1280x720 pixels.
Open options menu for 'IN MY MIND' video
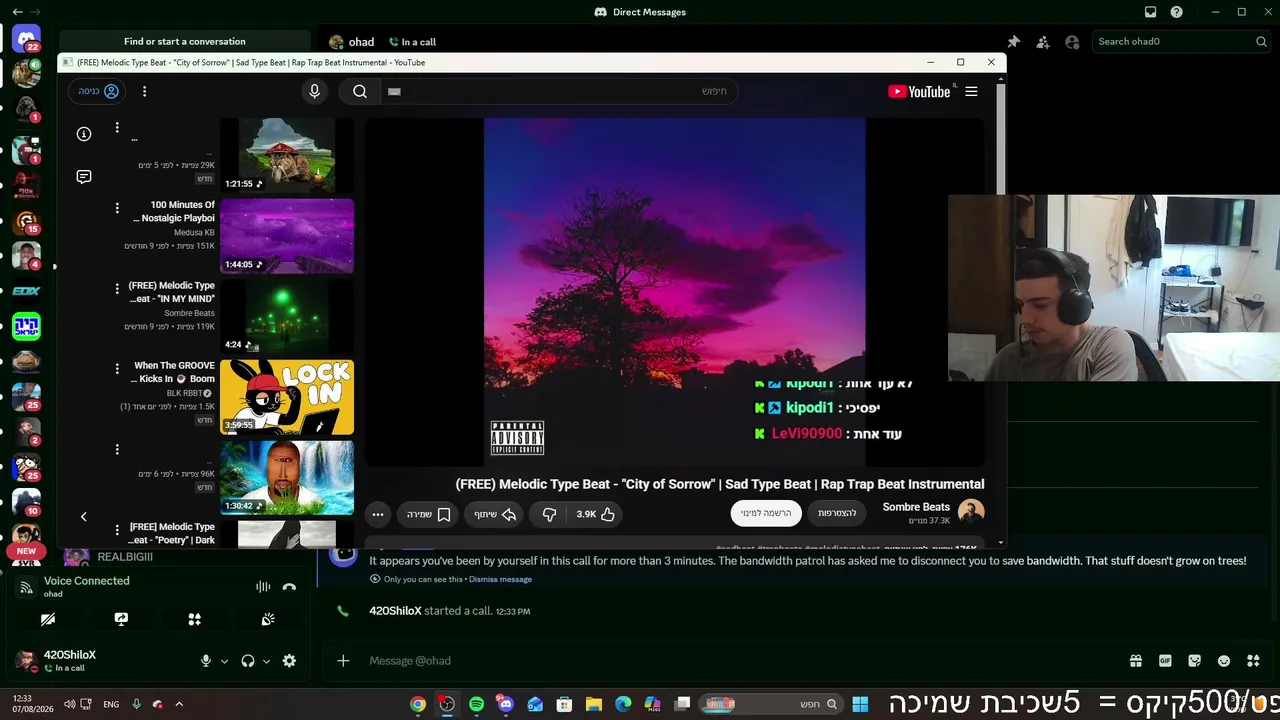[117, 288]
